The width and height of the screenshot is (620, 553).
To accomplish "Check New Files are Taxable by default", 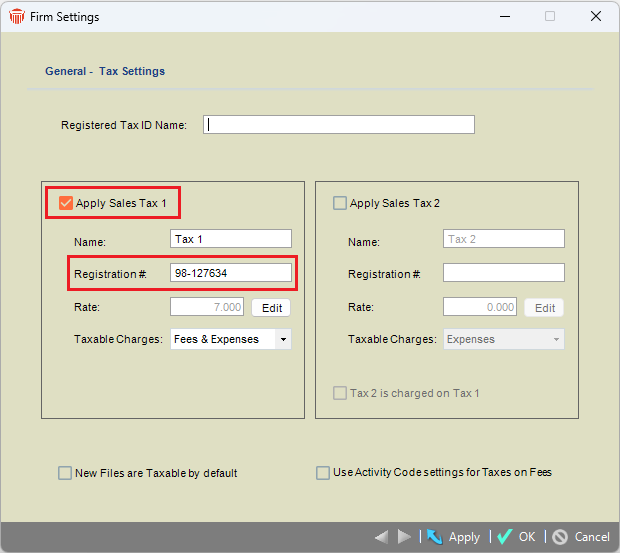I will tap(65, 473).
